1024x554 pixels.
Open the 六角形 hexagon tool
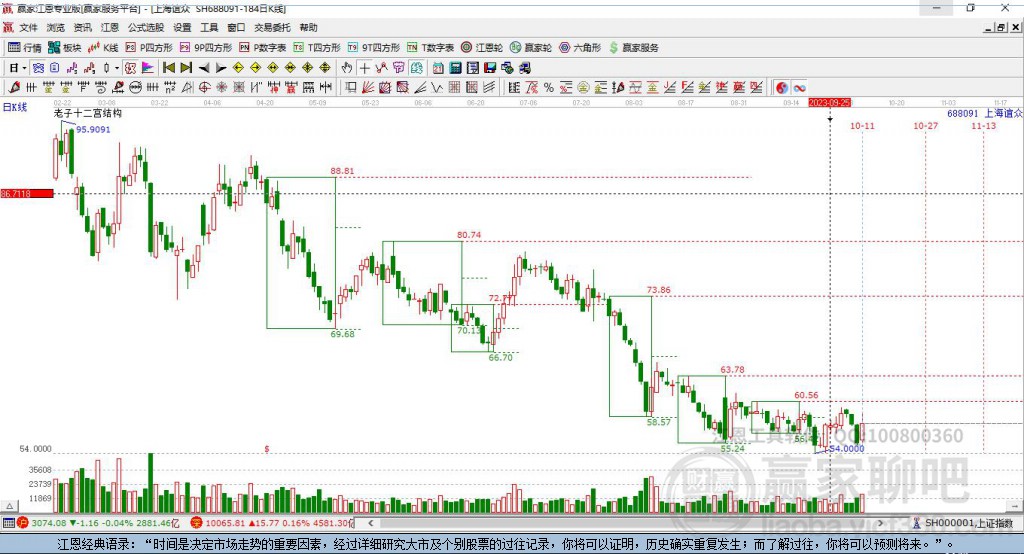click(580, 48)
